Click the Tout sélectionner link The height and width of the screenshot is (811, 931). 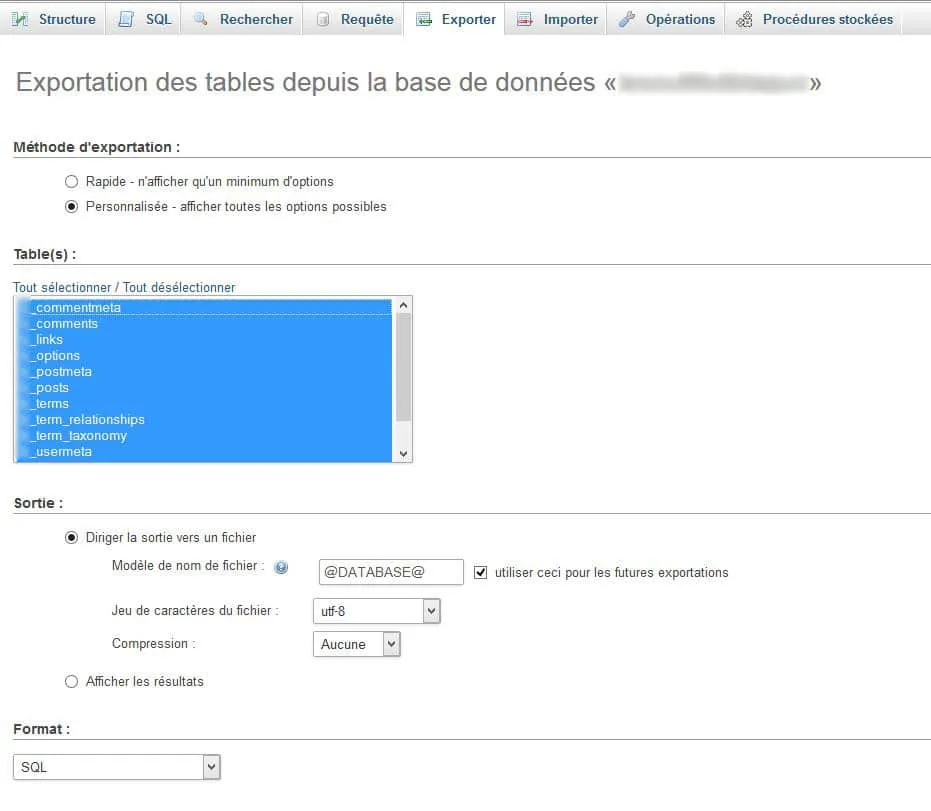pyautogui.click(x=62, y=287)
